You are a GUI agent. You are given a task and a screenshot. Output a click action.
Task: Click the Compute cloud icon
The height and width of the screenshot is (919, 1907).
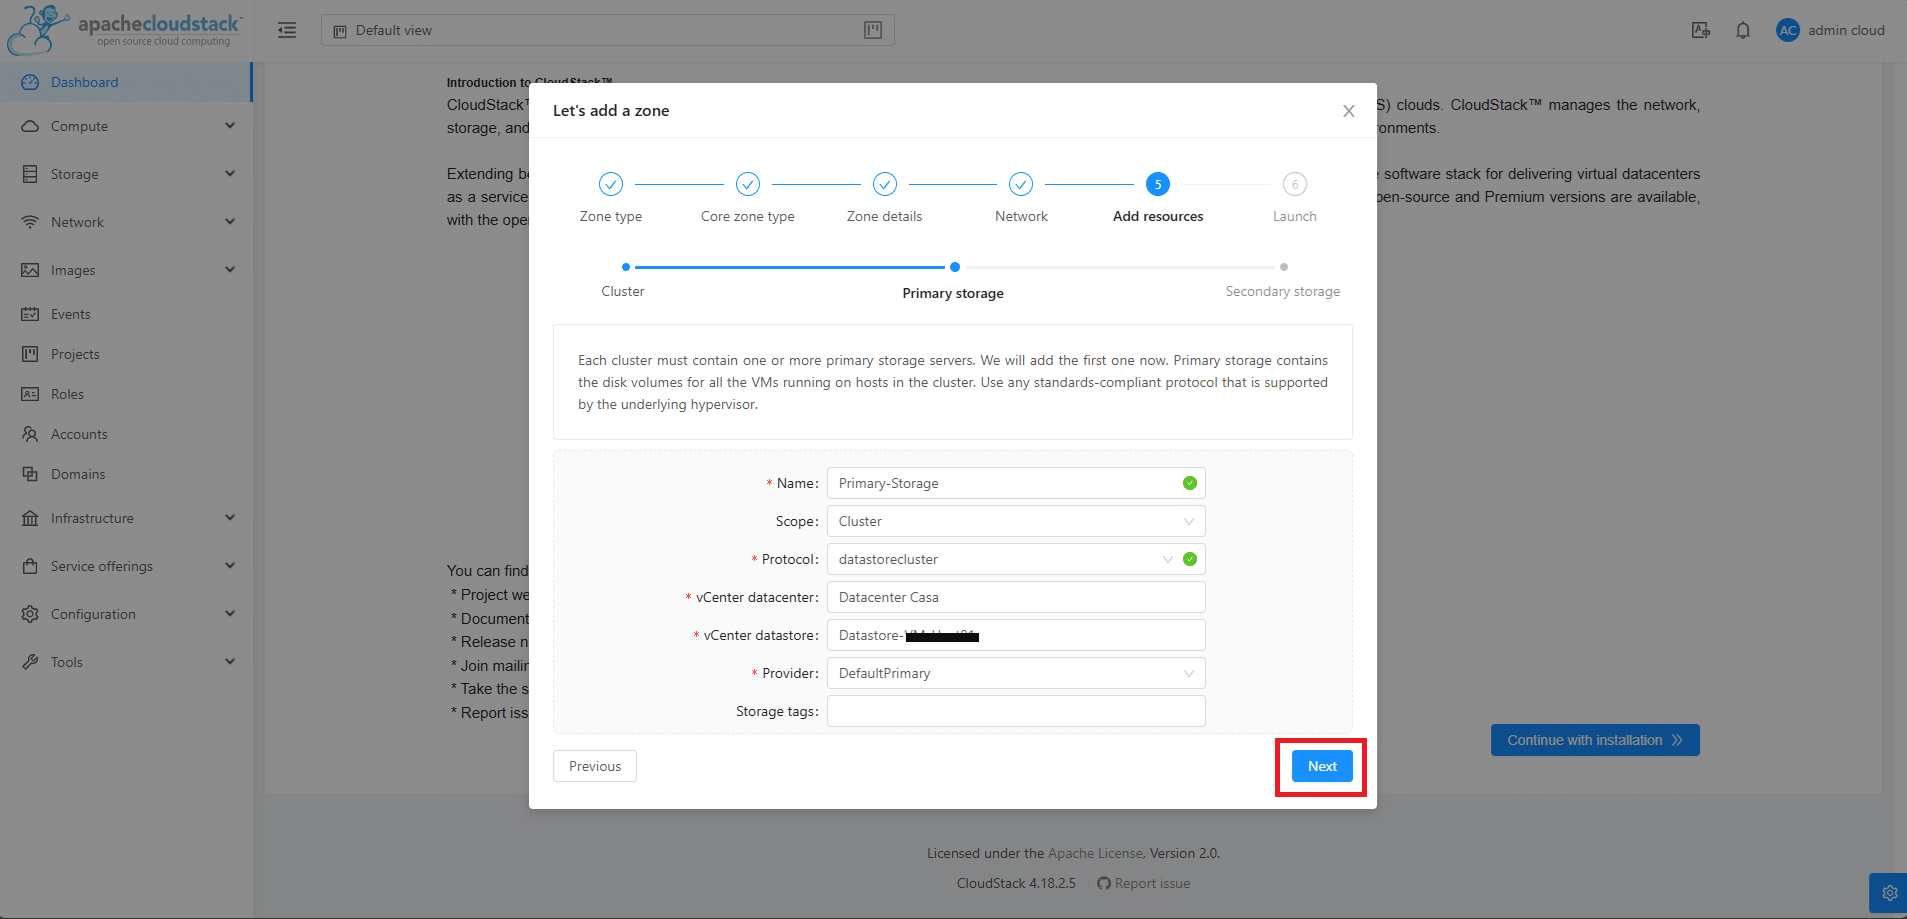click(x=30, y=126)
